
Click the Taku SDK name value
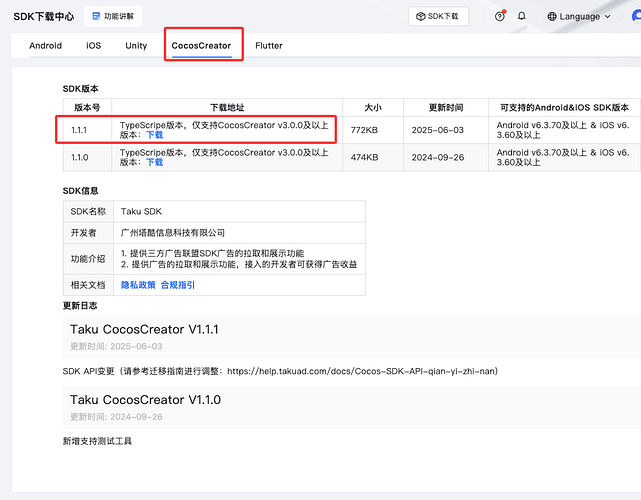click(141, 211)
